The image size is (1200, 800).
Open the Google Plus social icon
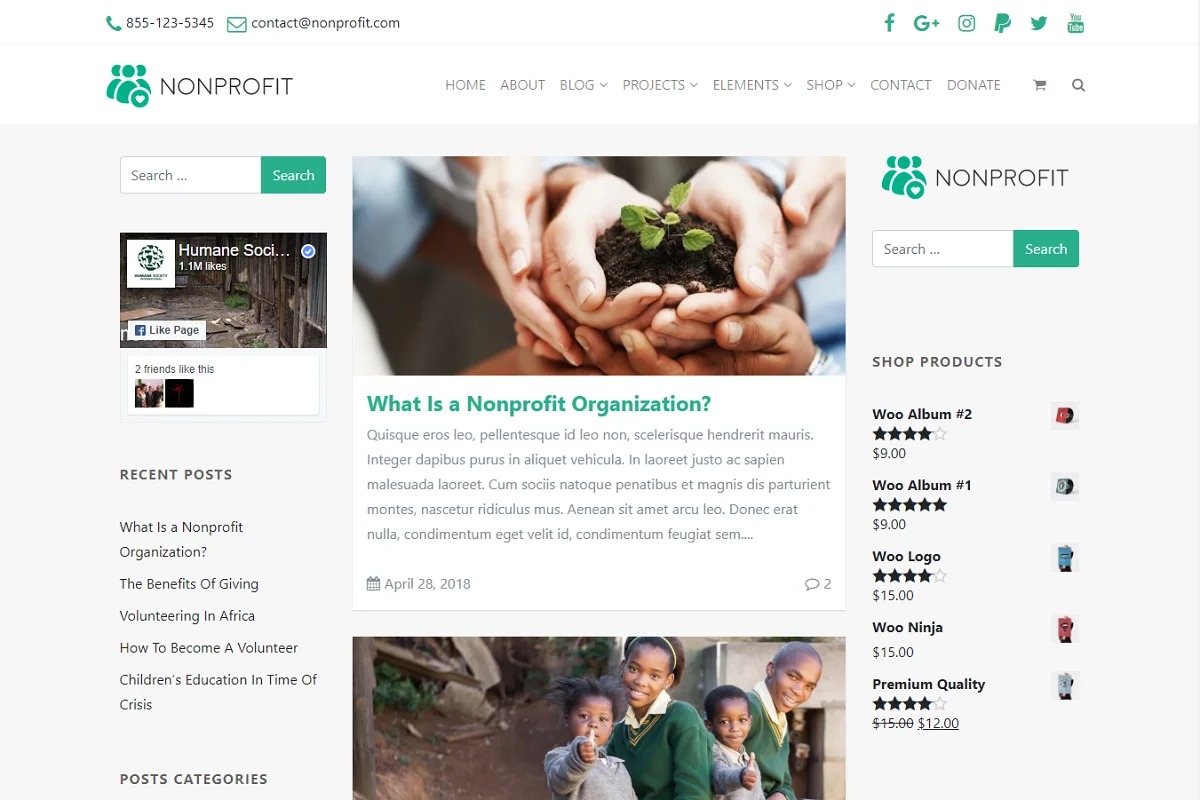click(926, 23)
